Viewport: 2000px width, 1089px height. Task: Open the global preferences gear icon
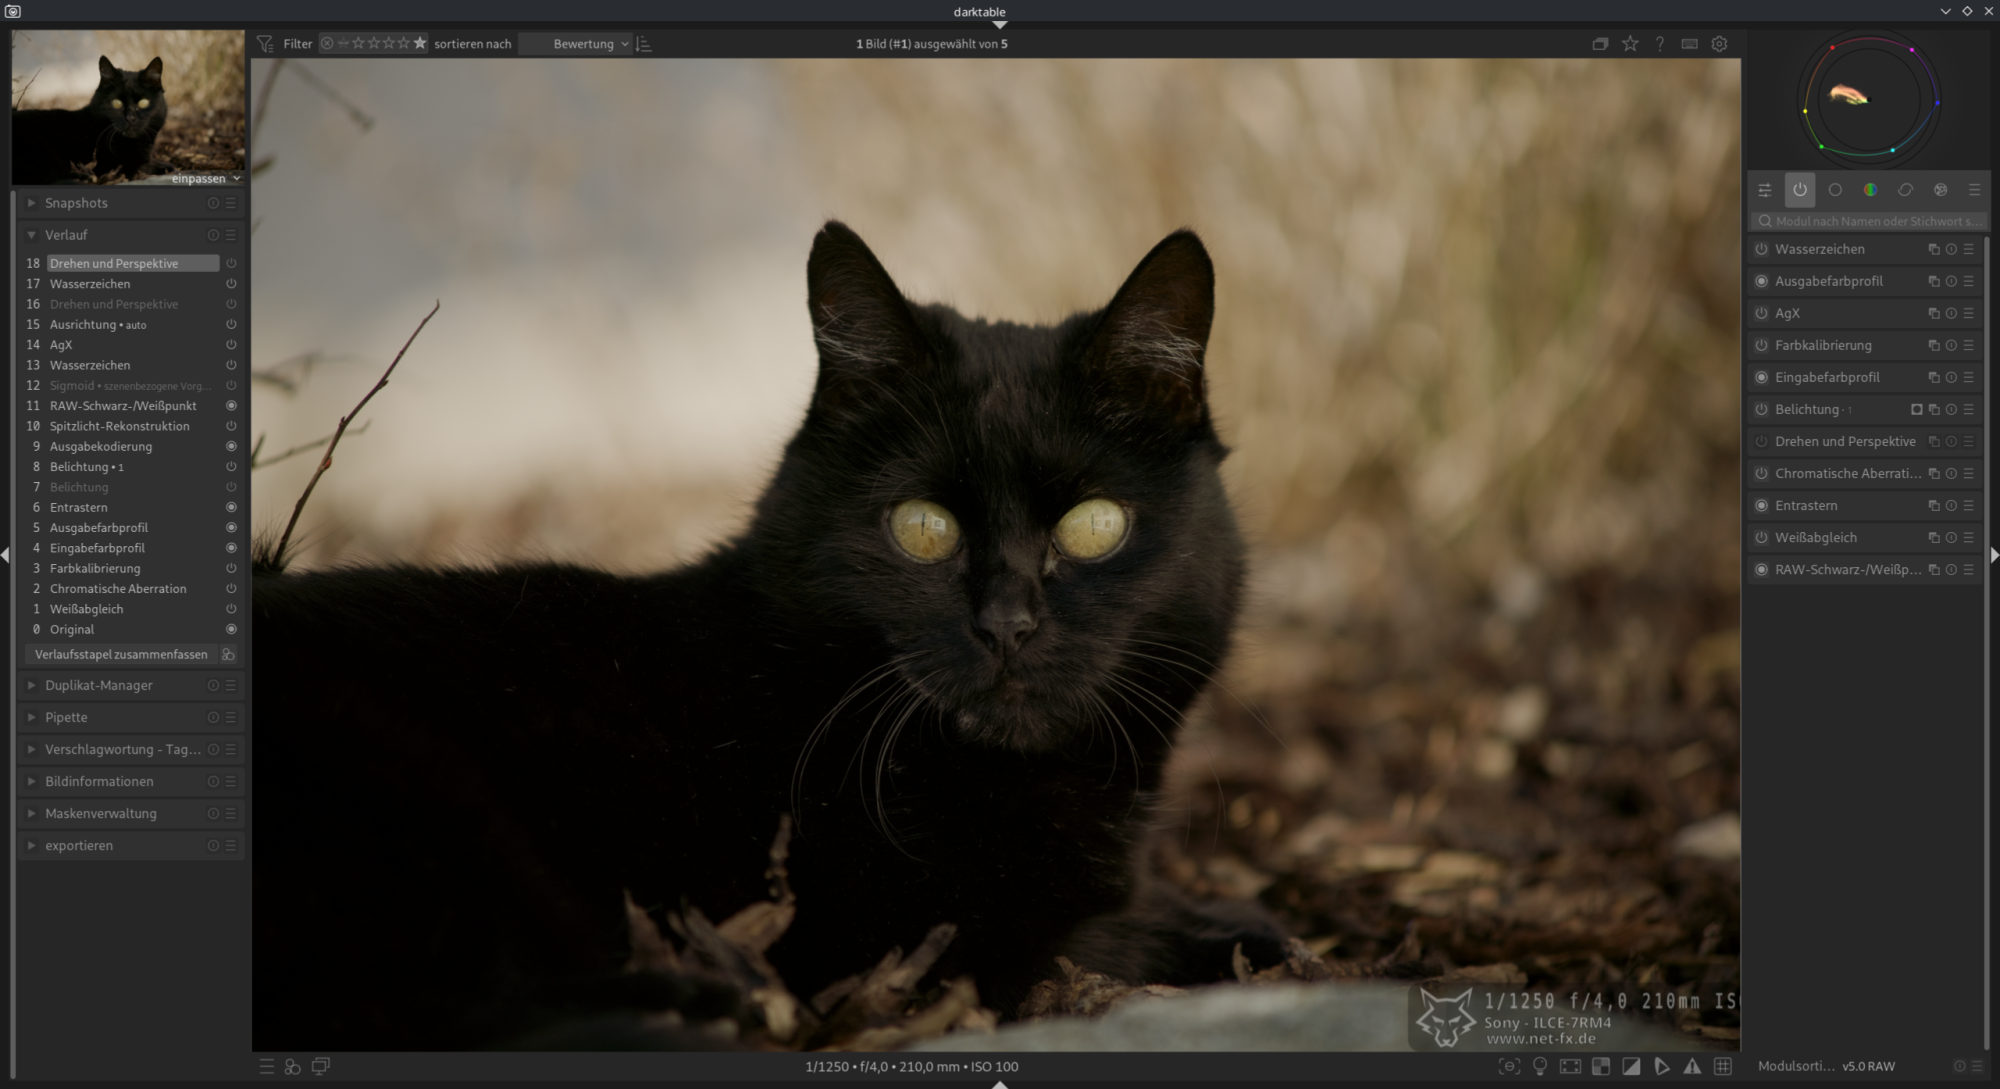click(1719, 44)
